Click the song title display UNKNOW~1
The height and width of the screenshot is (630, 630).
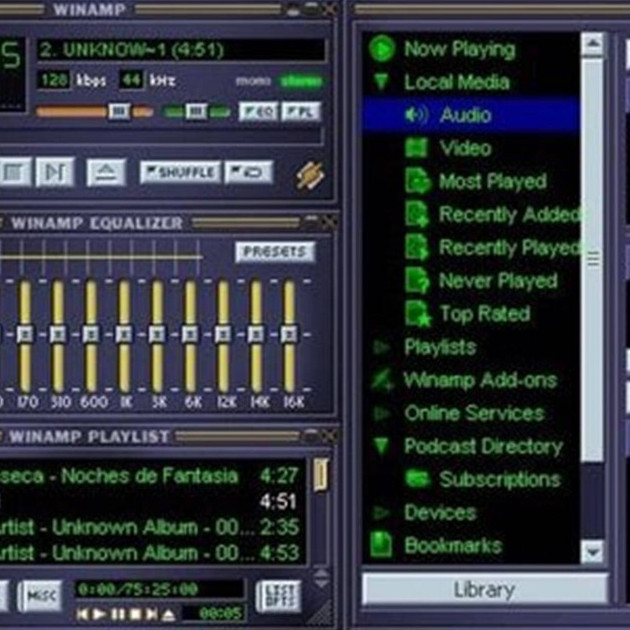coord(181,50)
